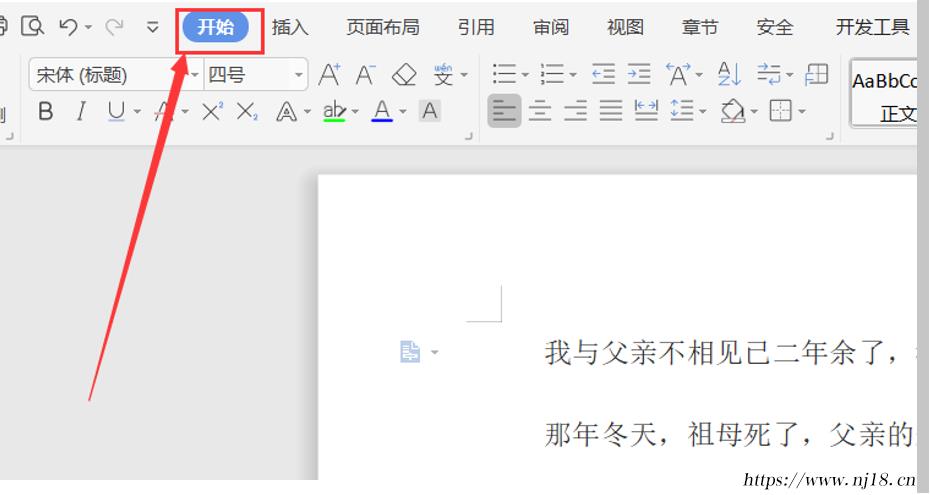Image resolution: width=930 pixels, height=495 pixels.
Task: Apply borders with the grid icon
Action: point(781,111)
